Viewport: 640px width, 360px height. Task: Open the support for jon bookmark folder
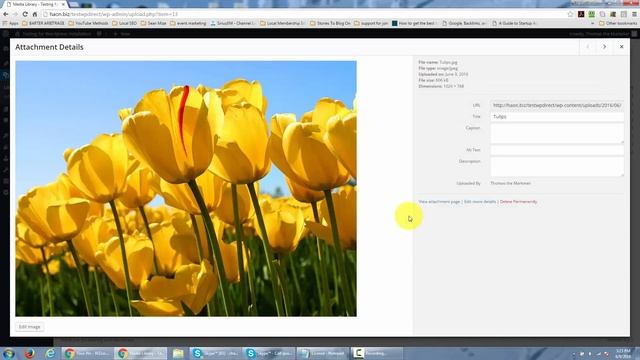371,23
